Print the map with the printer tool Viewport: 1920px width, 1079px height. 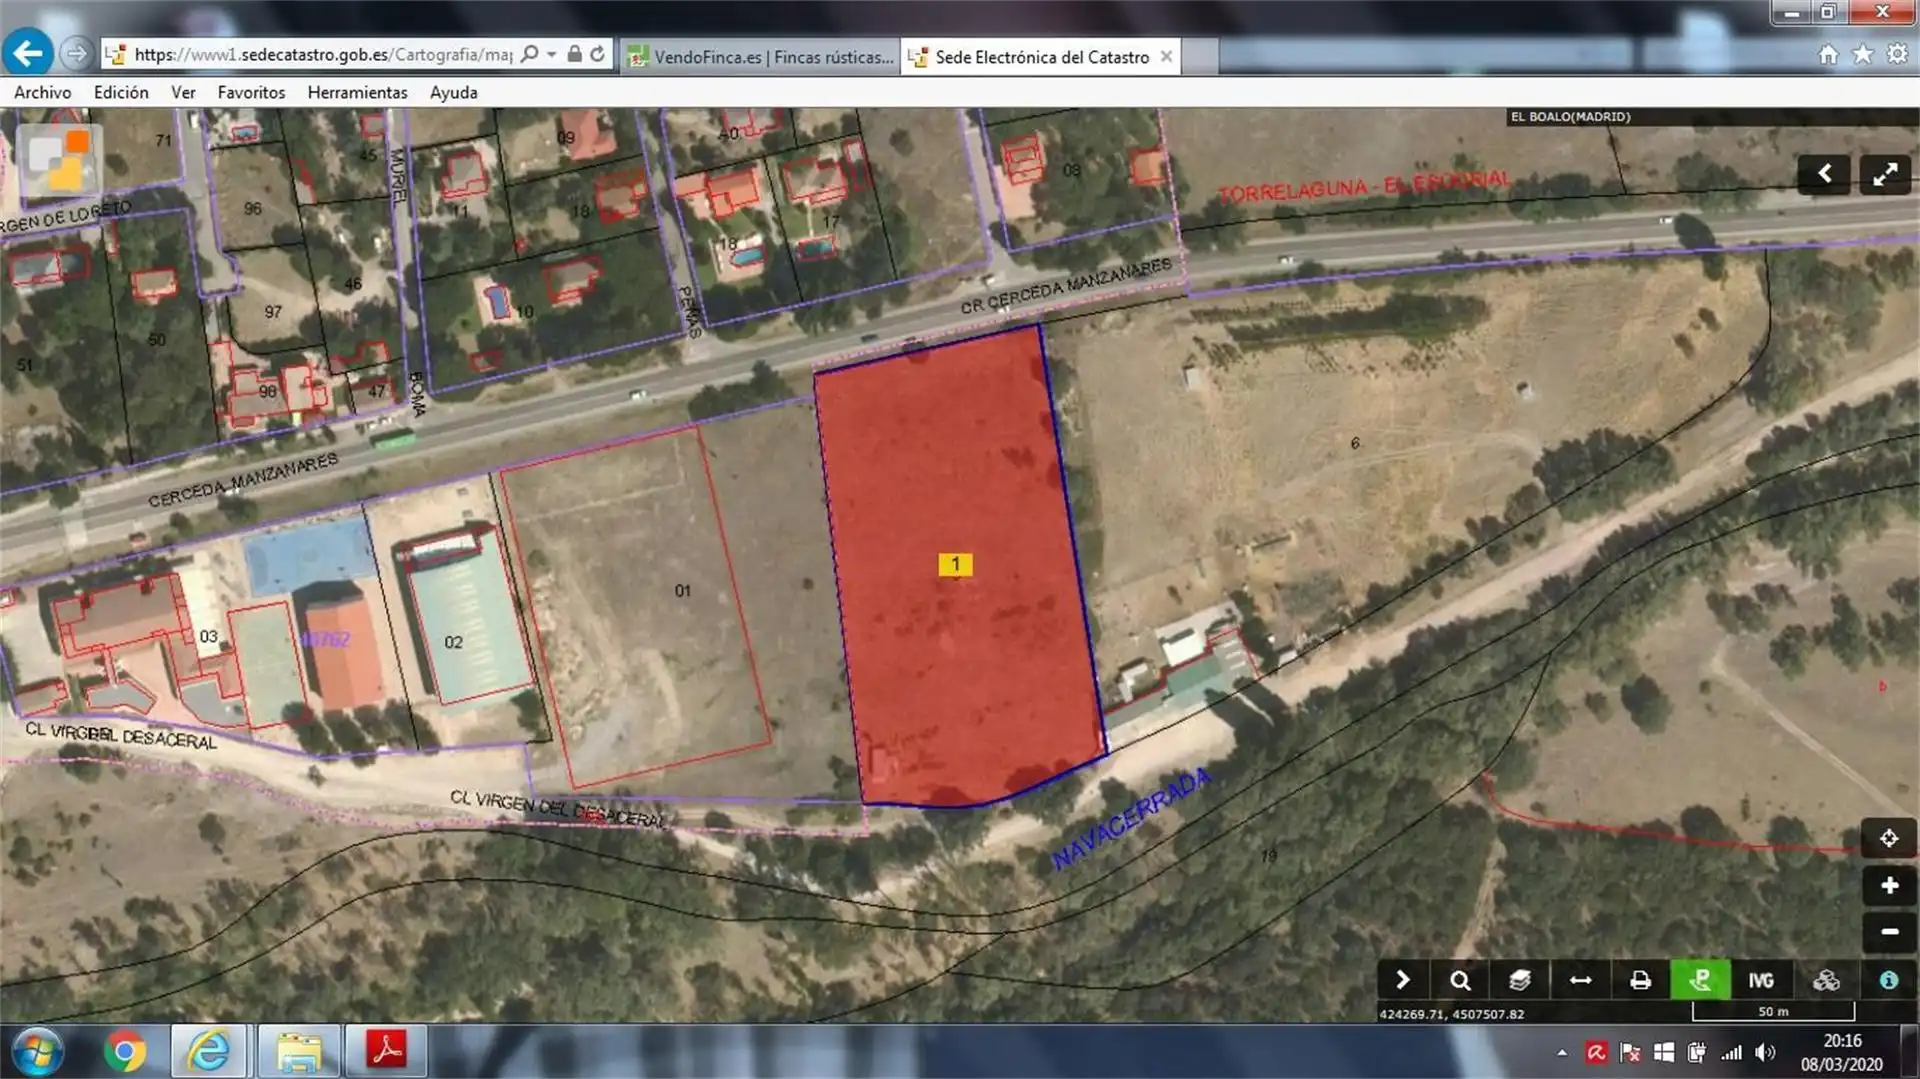1640,980
